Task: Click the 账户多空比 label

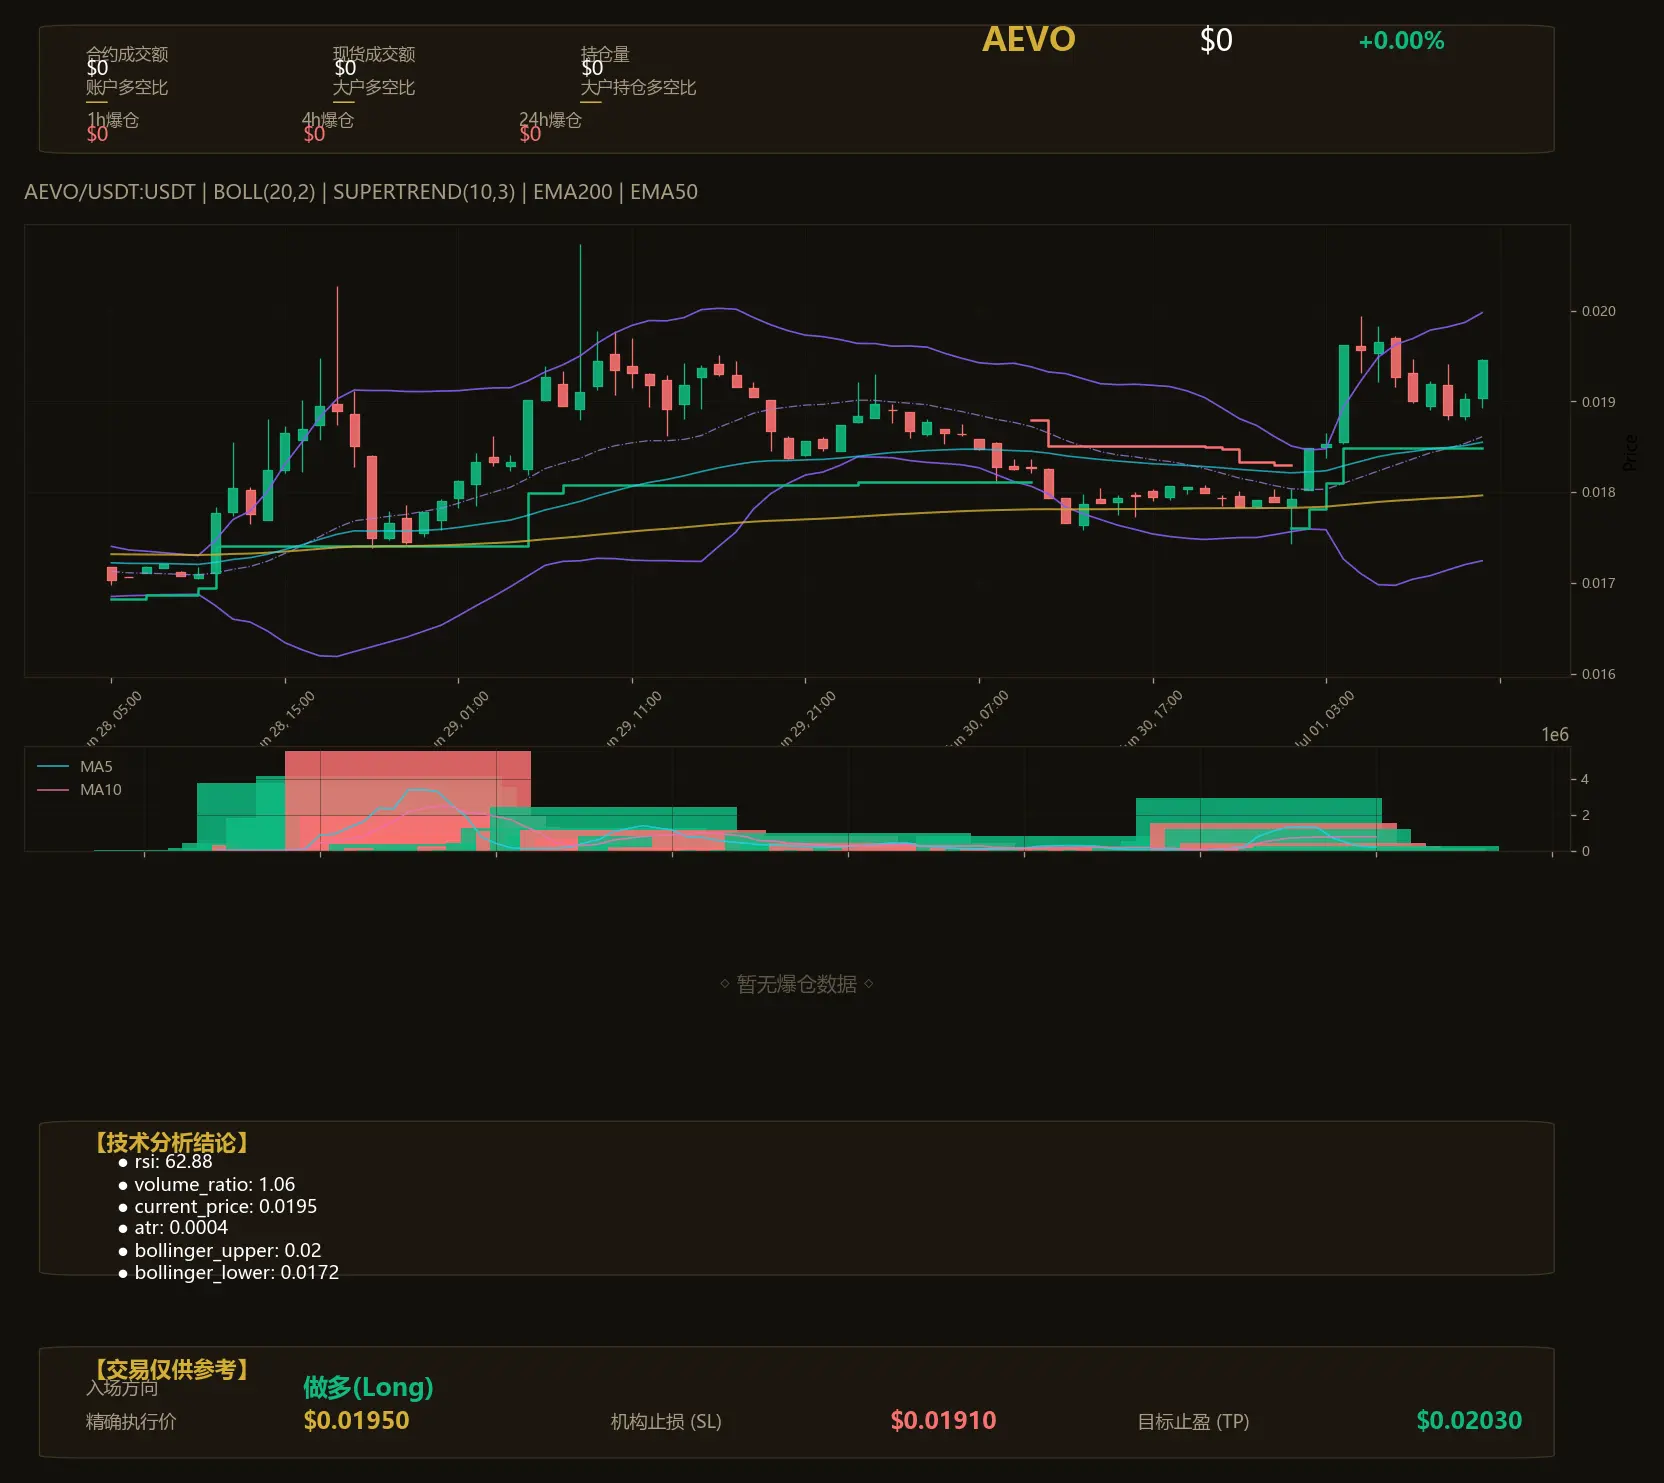Action: coord(127,87)
